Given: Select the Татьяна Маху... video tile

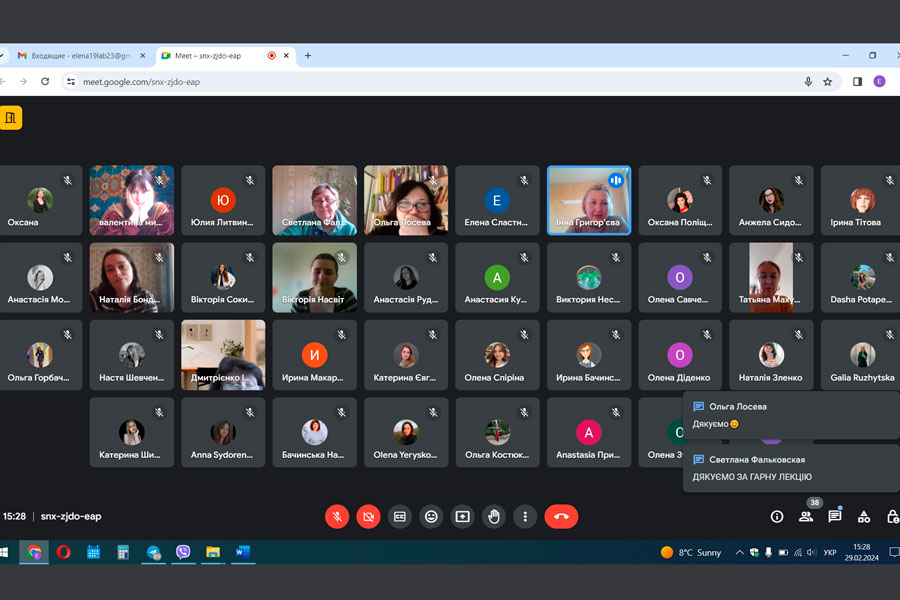Looking at the screenshot, I should coord(771,278).
